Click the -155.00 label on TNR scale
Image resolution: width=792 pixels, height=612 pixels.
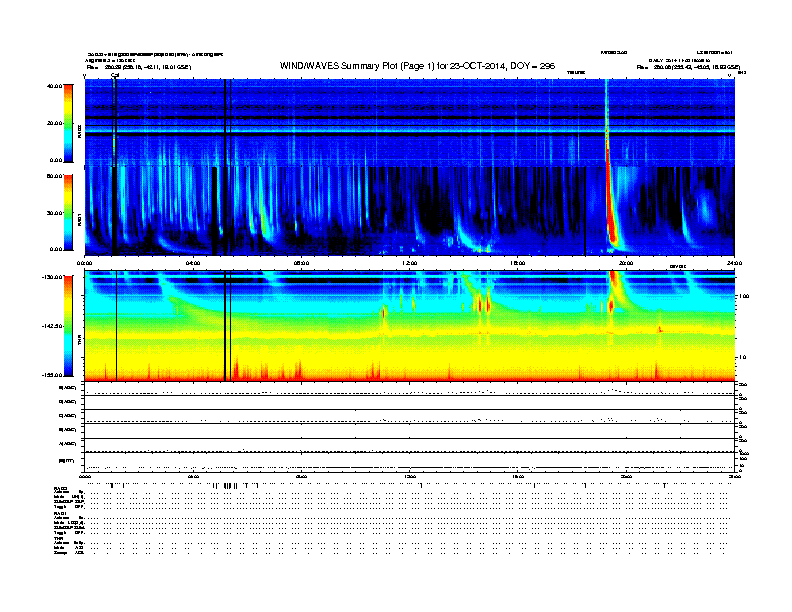coord(52,375)
